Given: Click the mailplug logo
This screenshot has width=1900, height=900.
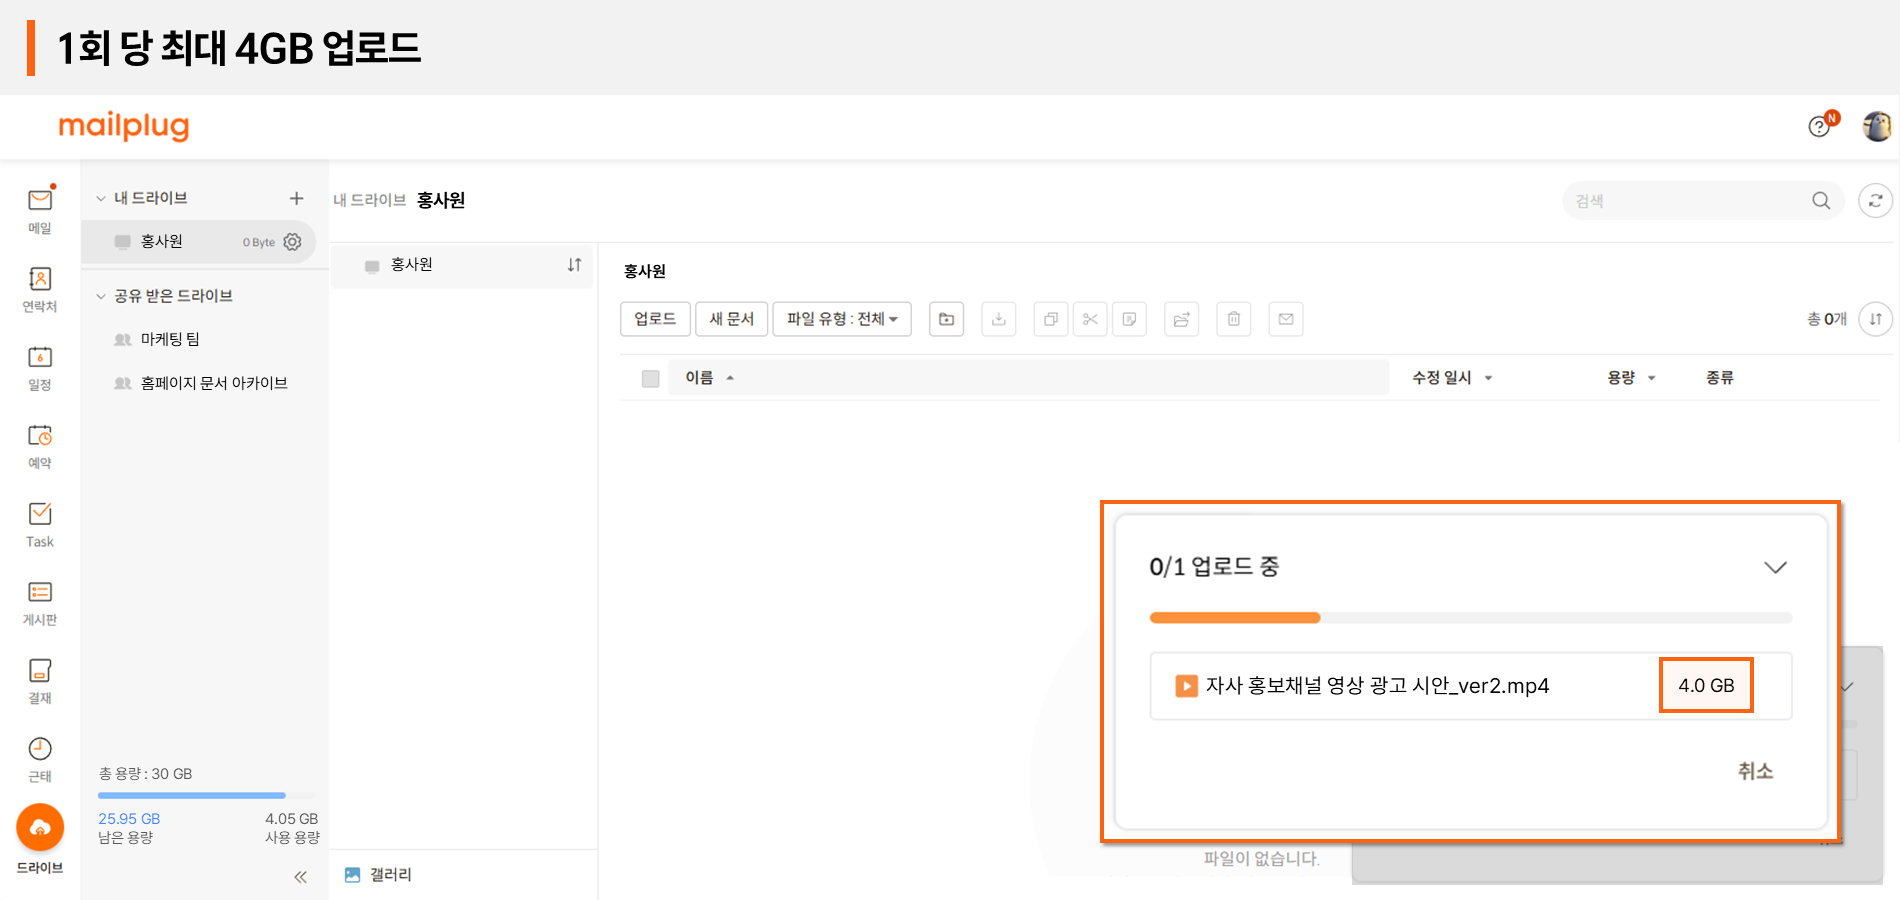Looking at the screenshot, I should pos(124,127).
